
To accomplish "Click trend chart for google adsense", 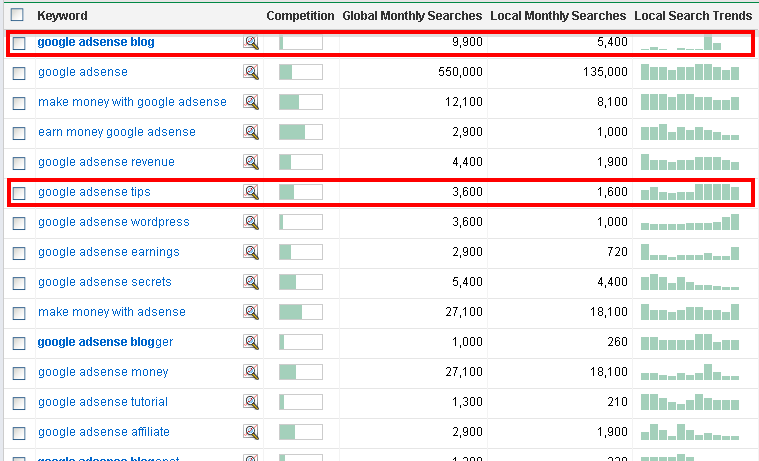I will coord(690,72).
